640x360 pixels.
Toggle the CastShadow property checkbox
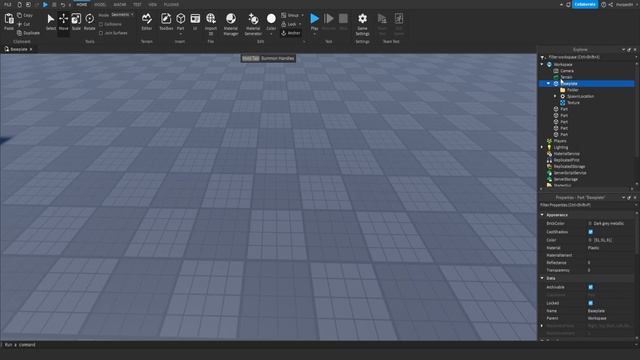click(x=590, y=232)
